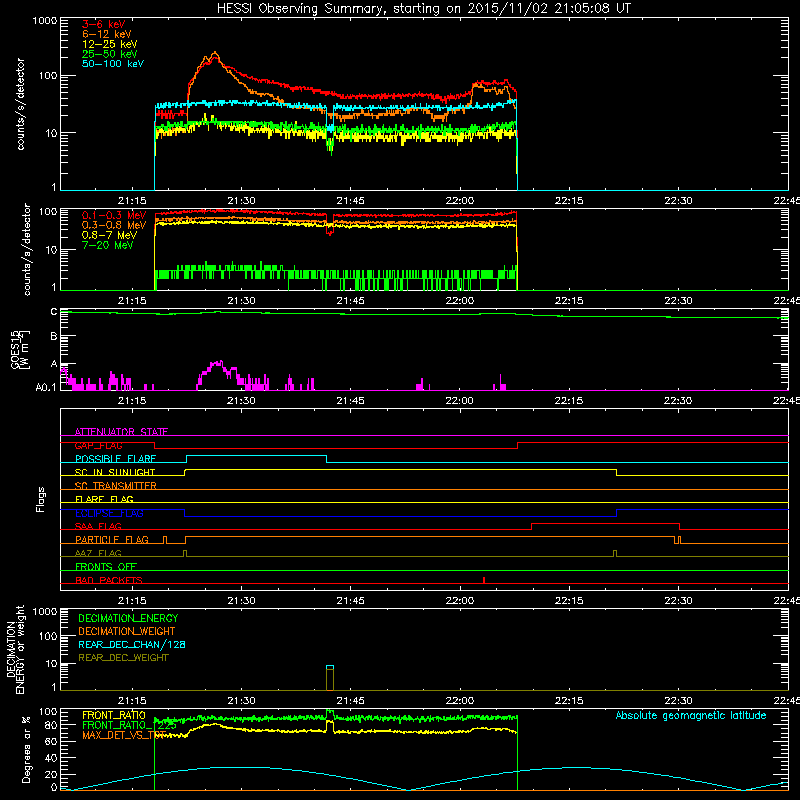Viewport: 800px width, 800px height.
Task: Click the A0.1 tick label on GOES panel
Action: [46, 388]
